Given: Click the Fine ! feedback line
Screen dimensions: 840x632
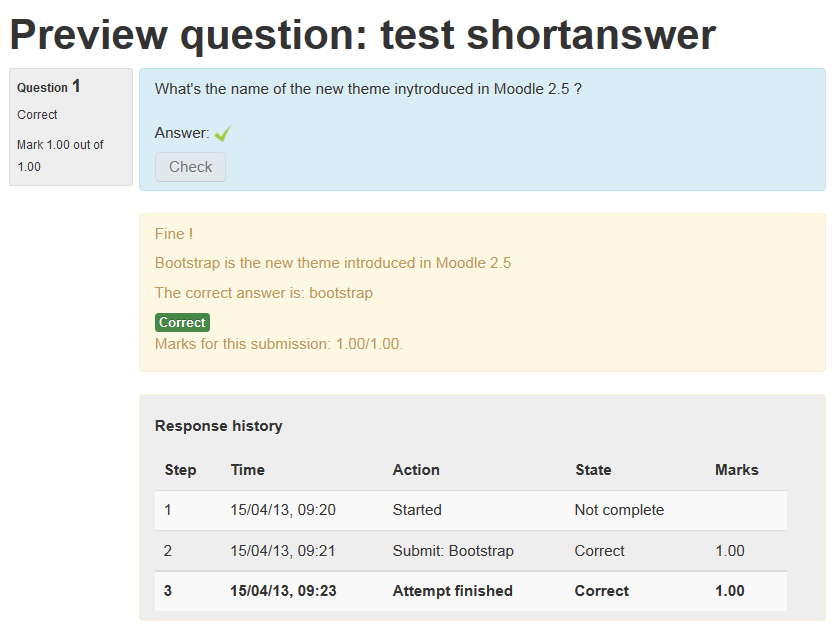Looking at the screenshot, I should click(x=174, y=234).
